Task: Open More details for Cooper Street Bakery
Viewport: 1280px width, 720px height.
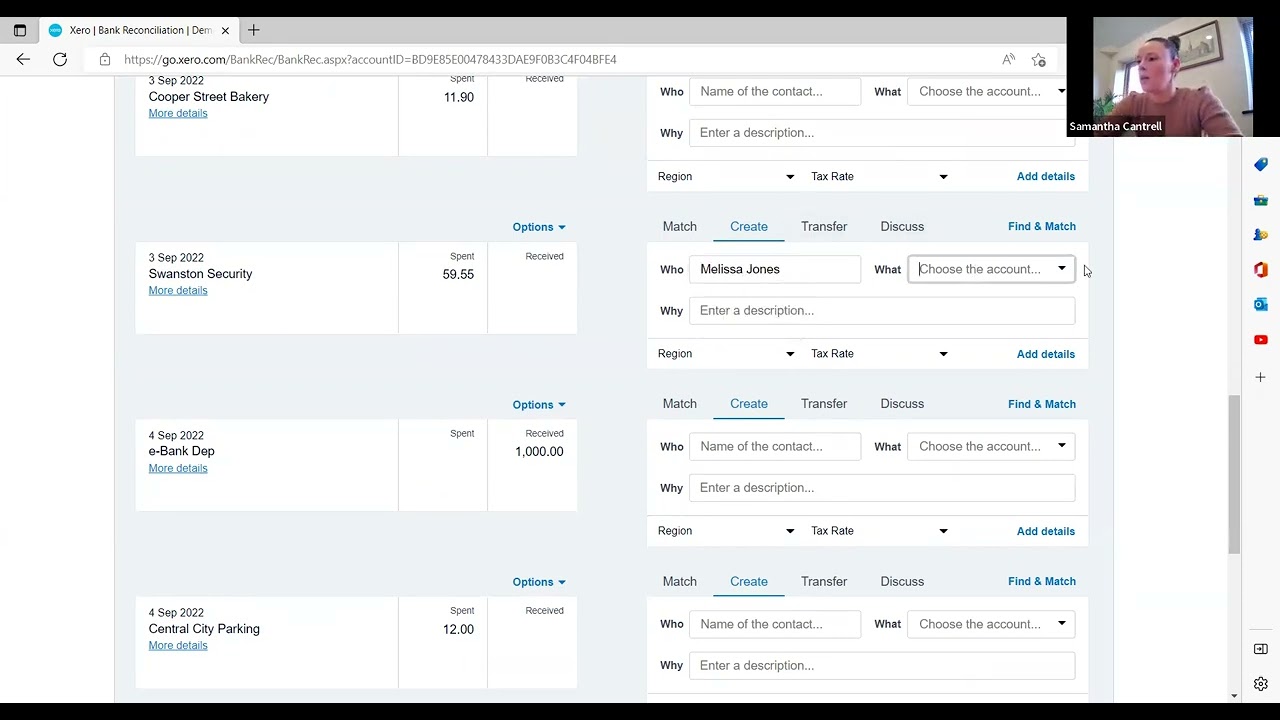Action: tap(178, 113)
